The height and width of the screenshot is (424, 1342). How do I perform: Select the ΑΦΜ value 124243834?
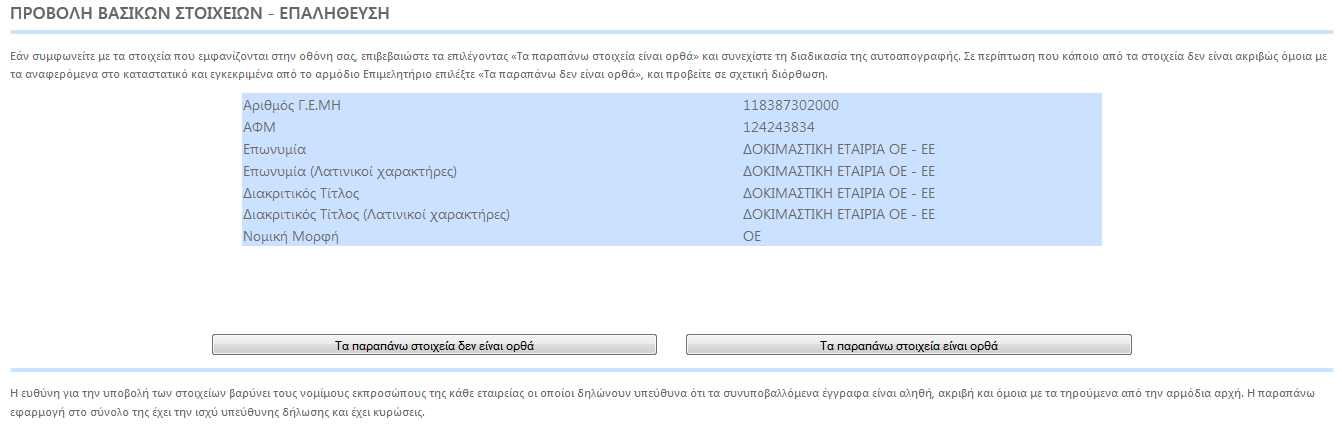click(779, 127)
